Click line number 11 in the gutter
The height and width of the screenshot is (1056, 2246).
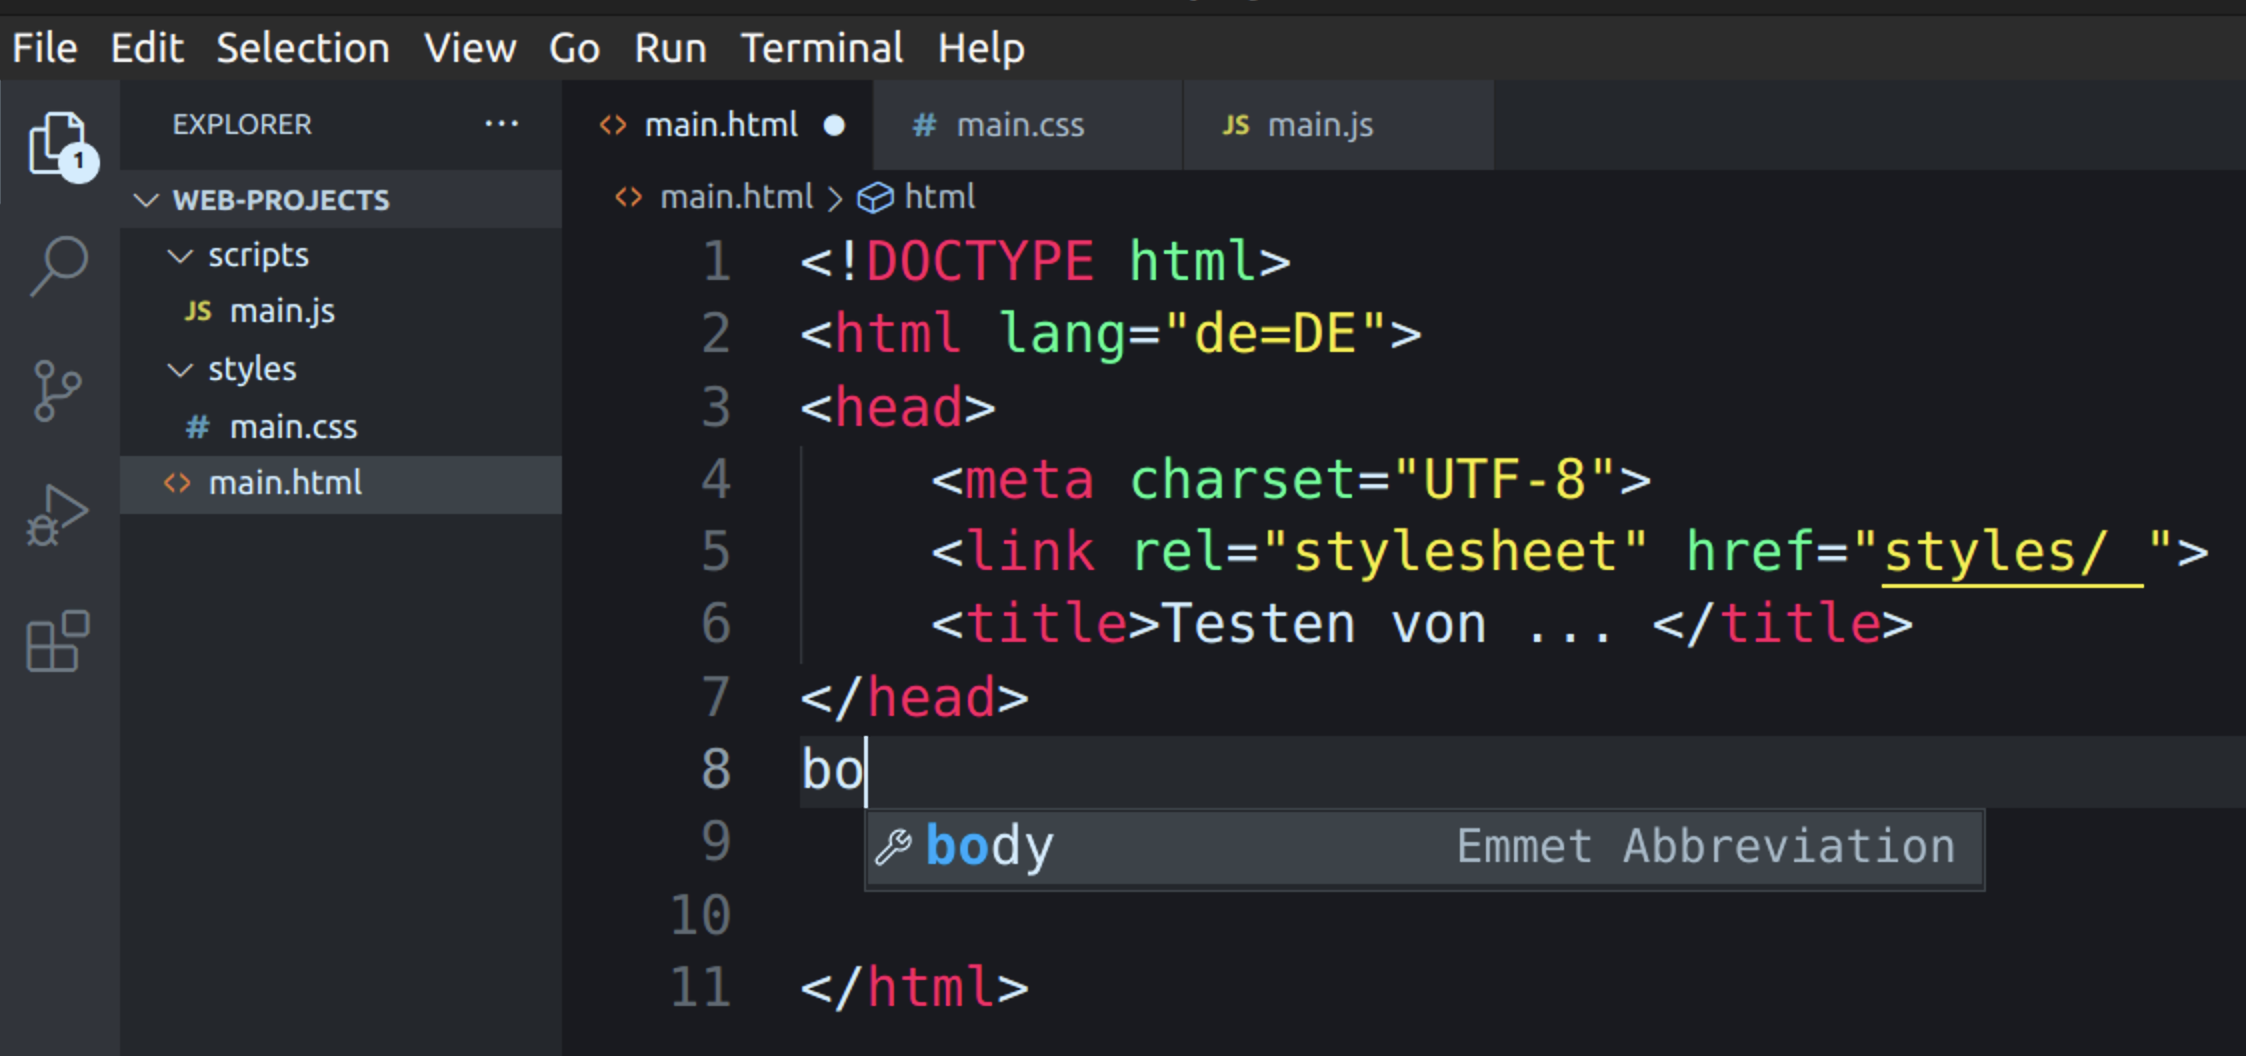(x=701, y=988)
